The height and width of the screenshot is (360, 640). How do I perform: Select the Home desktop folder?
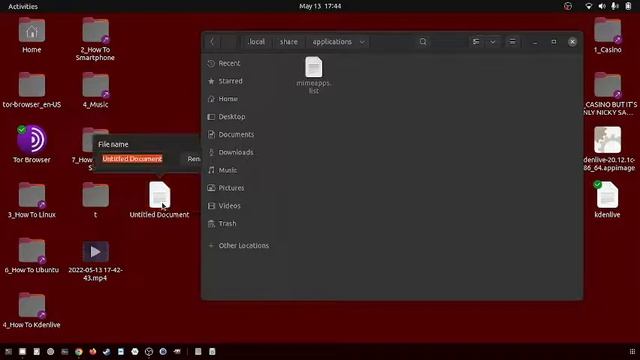pyautogui.click(x=32, y=35)
